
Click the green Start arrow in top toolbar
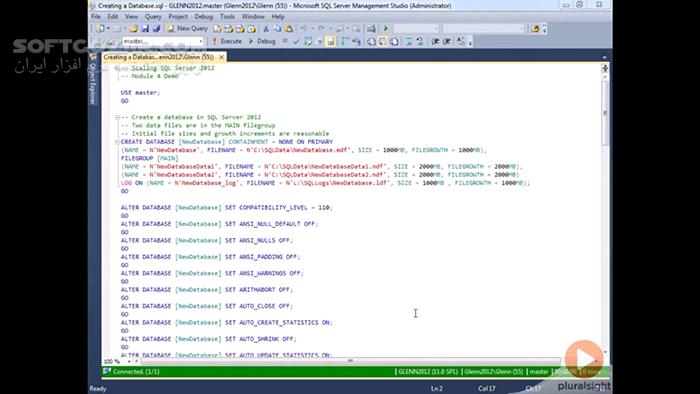point(386,29)
